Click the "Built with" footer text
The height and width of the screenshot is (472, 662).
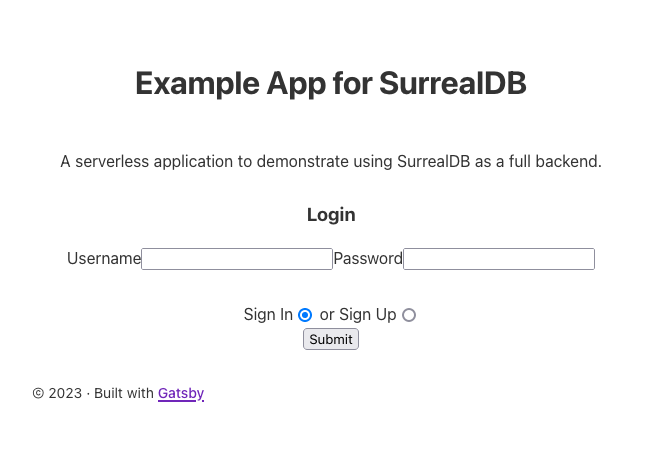[x=124, y=393]
